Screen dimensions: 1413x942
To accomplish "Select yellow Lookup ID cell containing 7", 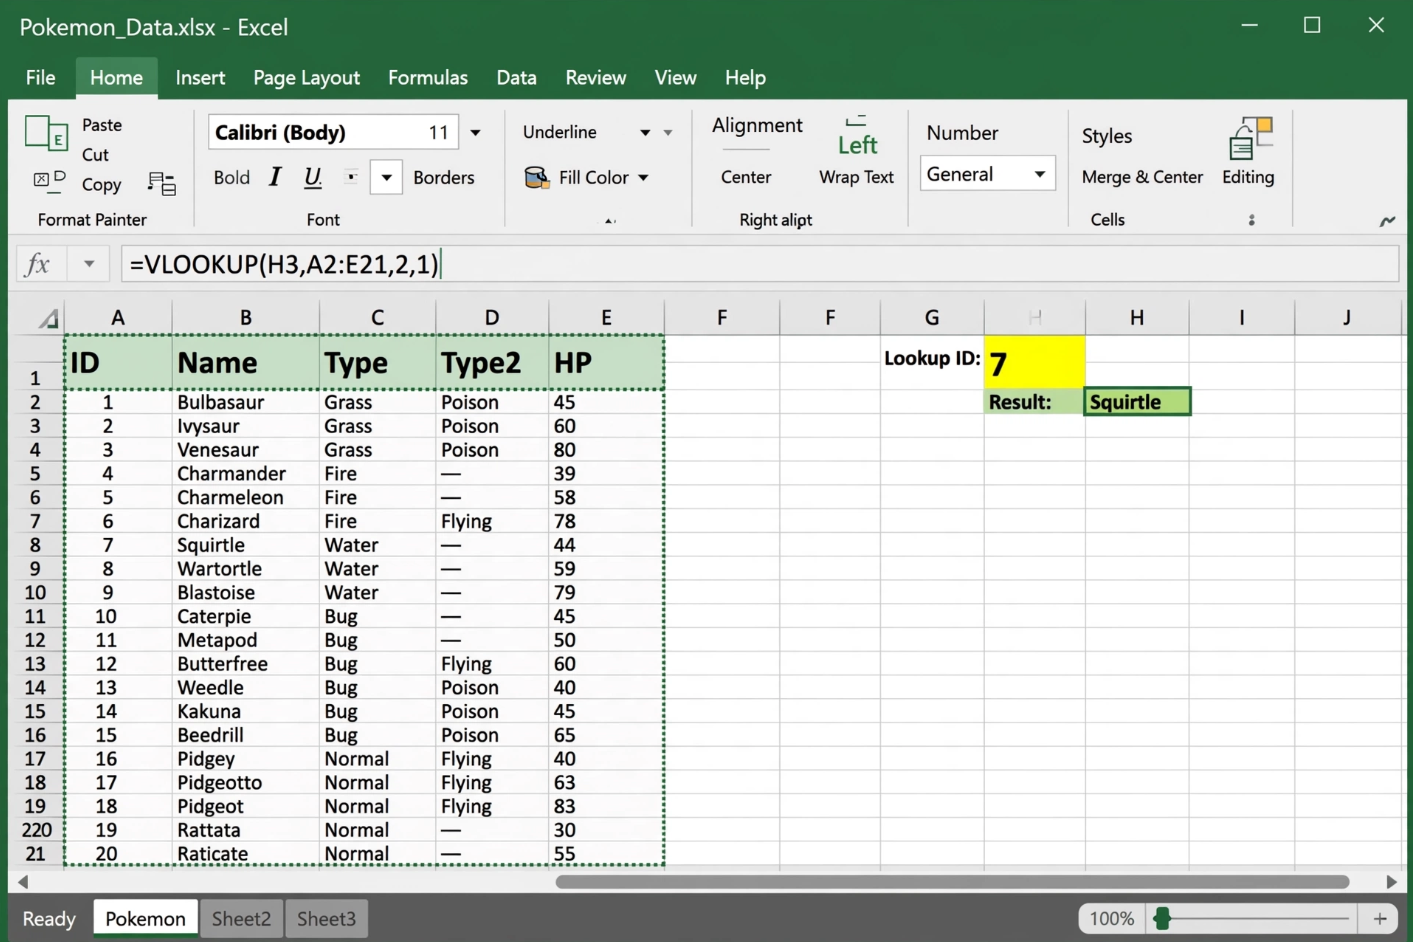I will click(x=1034, y=362).
